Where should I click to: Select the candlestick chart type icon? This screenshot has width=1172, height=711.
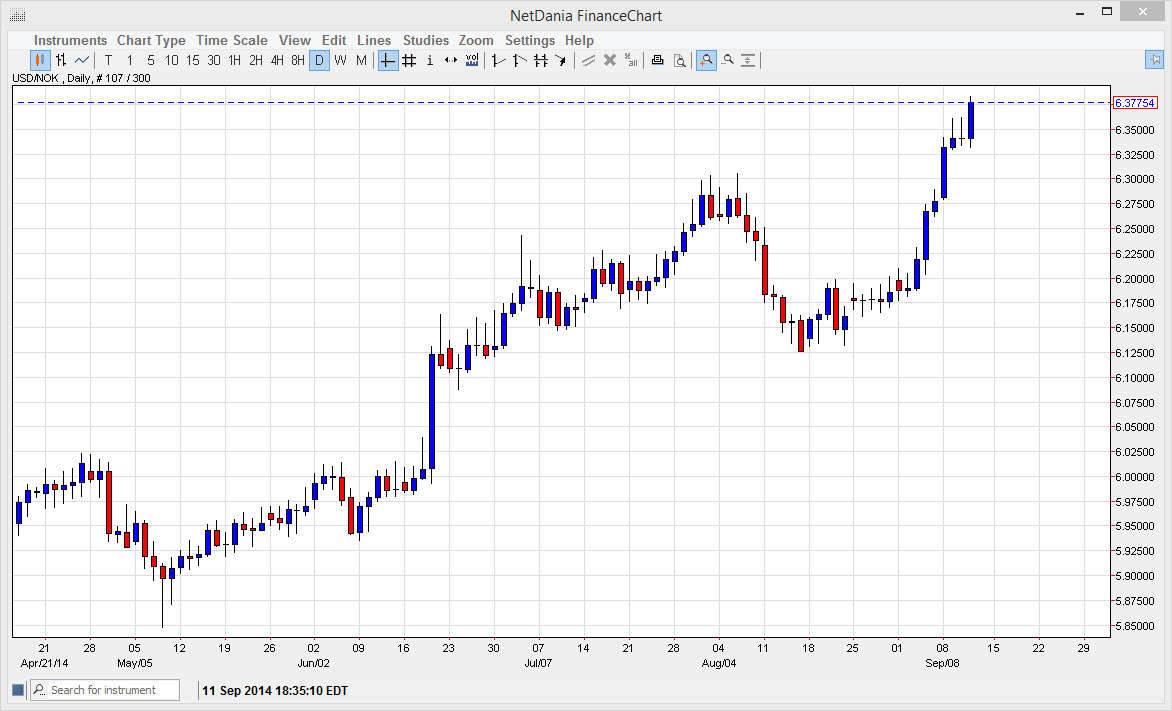tap(38, 60)
